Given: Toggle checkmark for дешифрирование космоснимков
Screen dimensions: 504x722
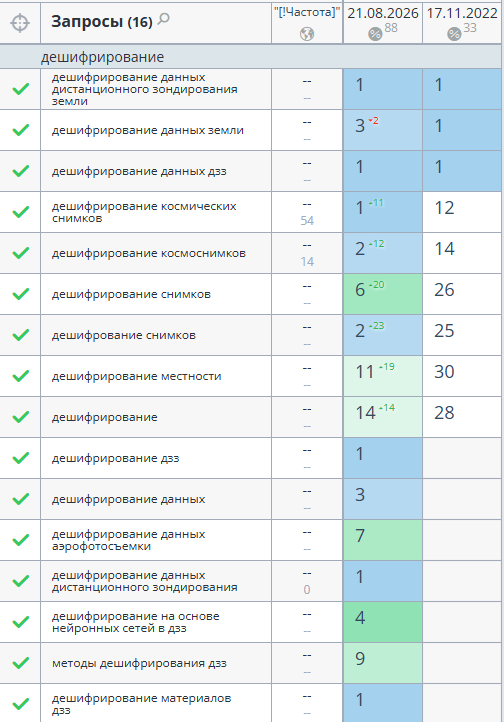Looking at the screenshot, I should [20, 253].
